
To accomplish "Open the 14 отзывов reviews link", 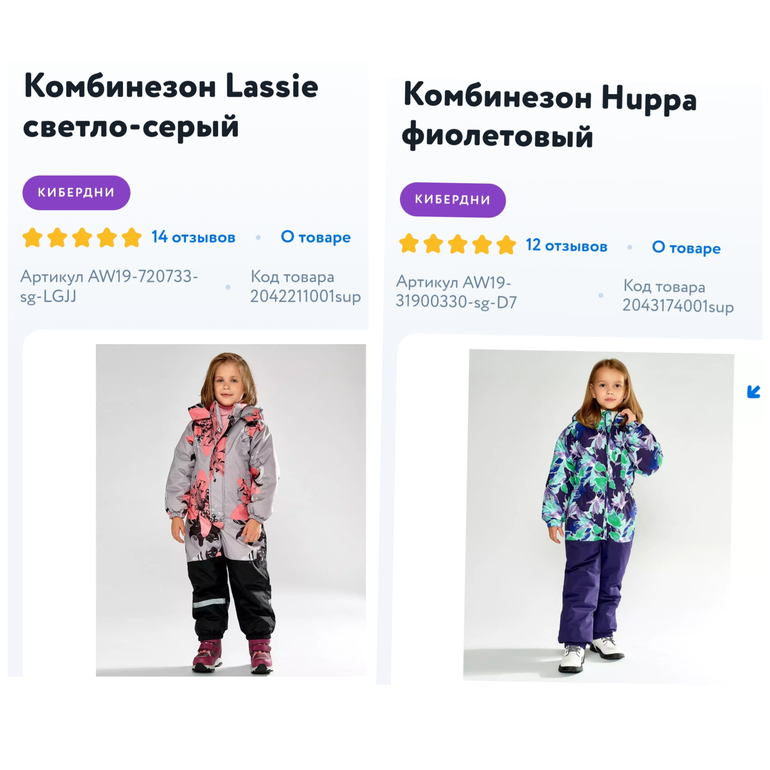I will 194,238.
